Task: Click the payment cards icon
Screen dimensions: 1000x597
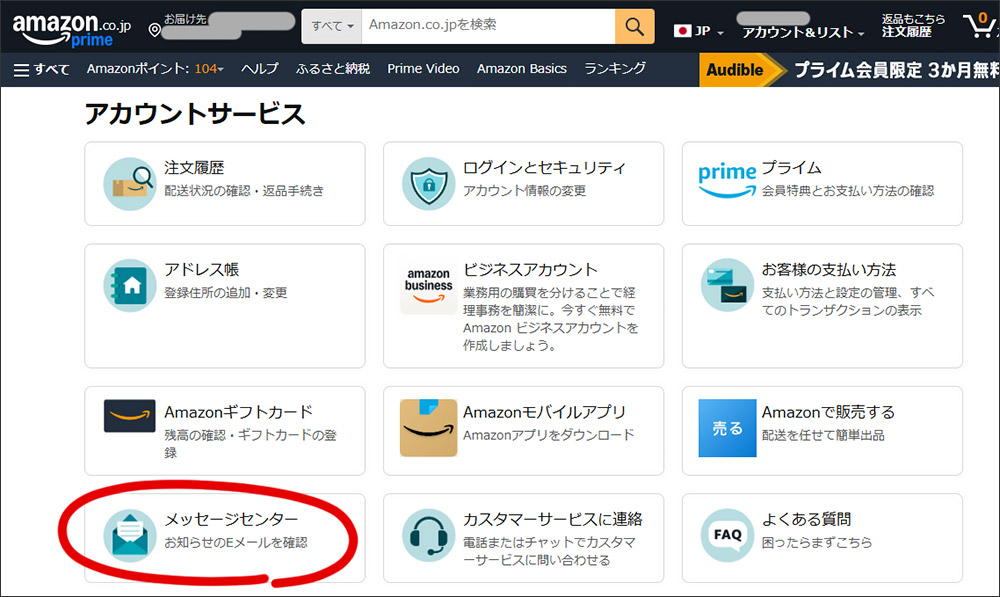Action: click(x=727, y=285)
